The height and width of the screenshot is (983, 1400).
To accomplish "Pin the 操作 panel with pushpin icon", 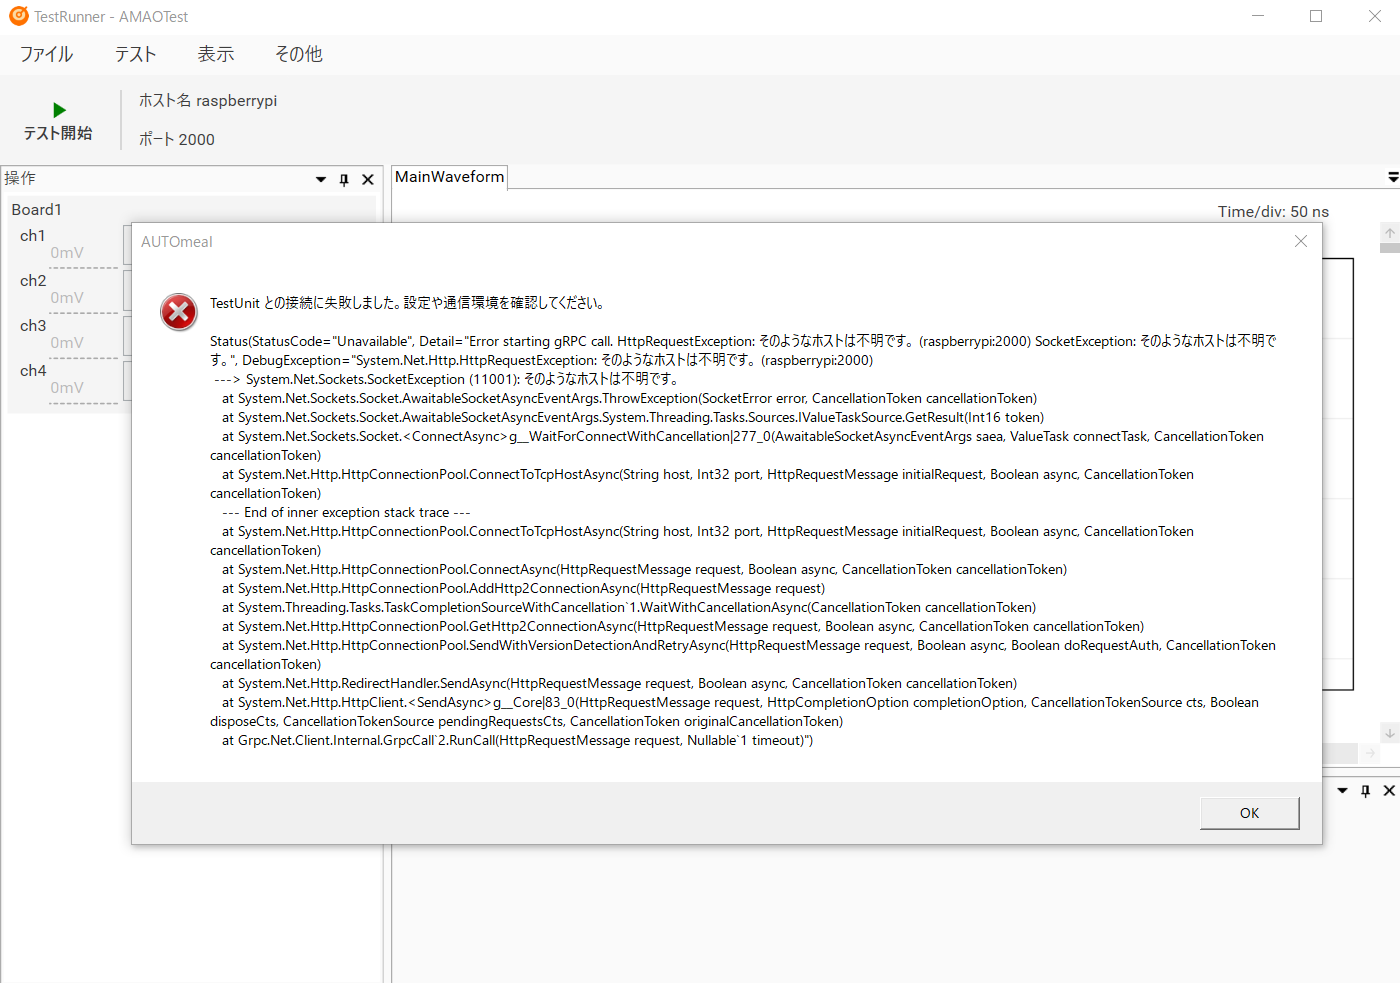I will [344, 180].
